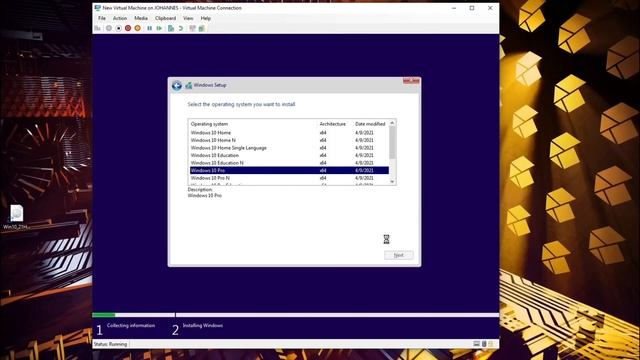Click the gray Start VM toolbar icon
The height and width of the screenshot is (360, 640).
109,28
